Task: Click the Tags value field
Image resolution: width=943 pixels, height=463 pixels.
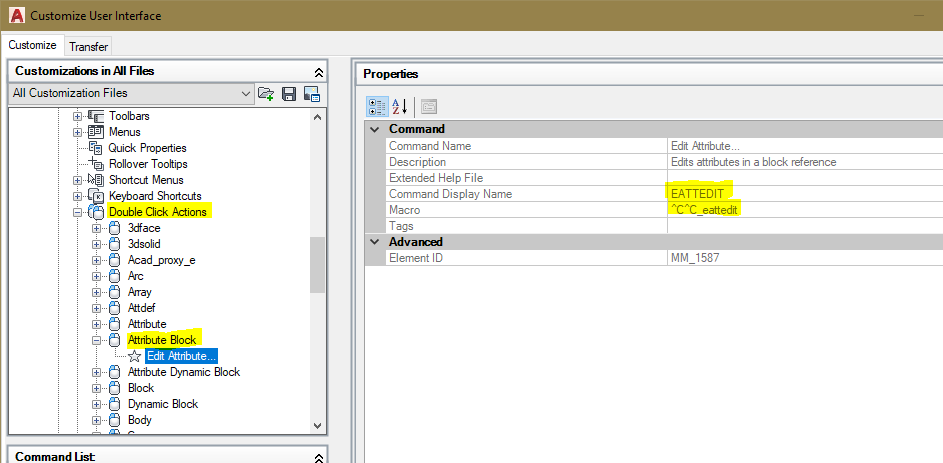Action: click(x=805, y=226)
